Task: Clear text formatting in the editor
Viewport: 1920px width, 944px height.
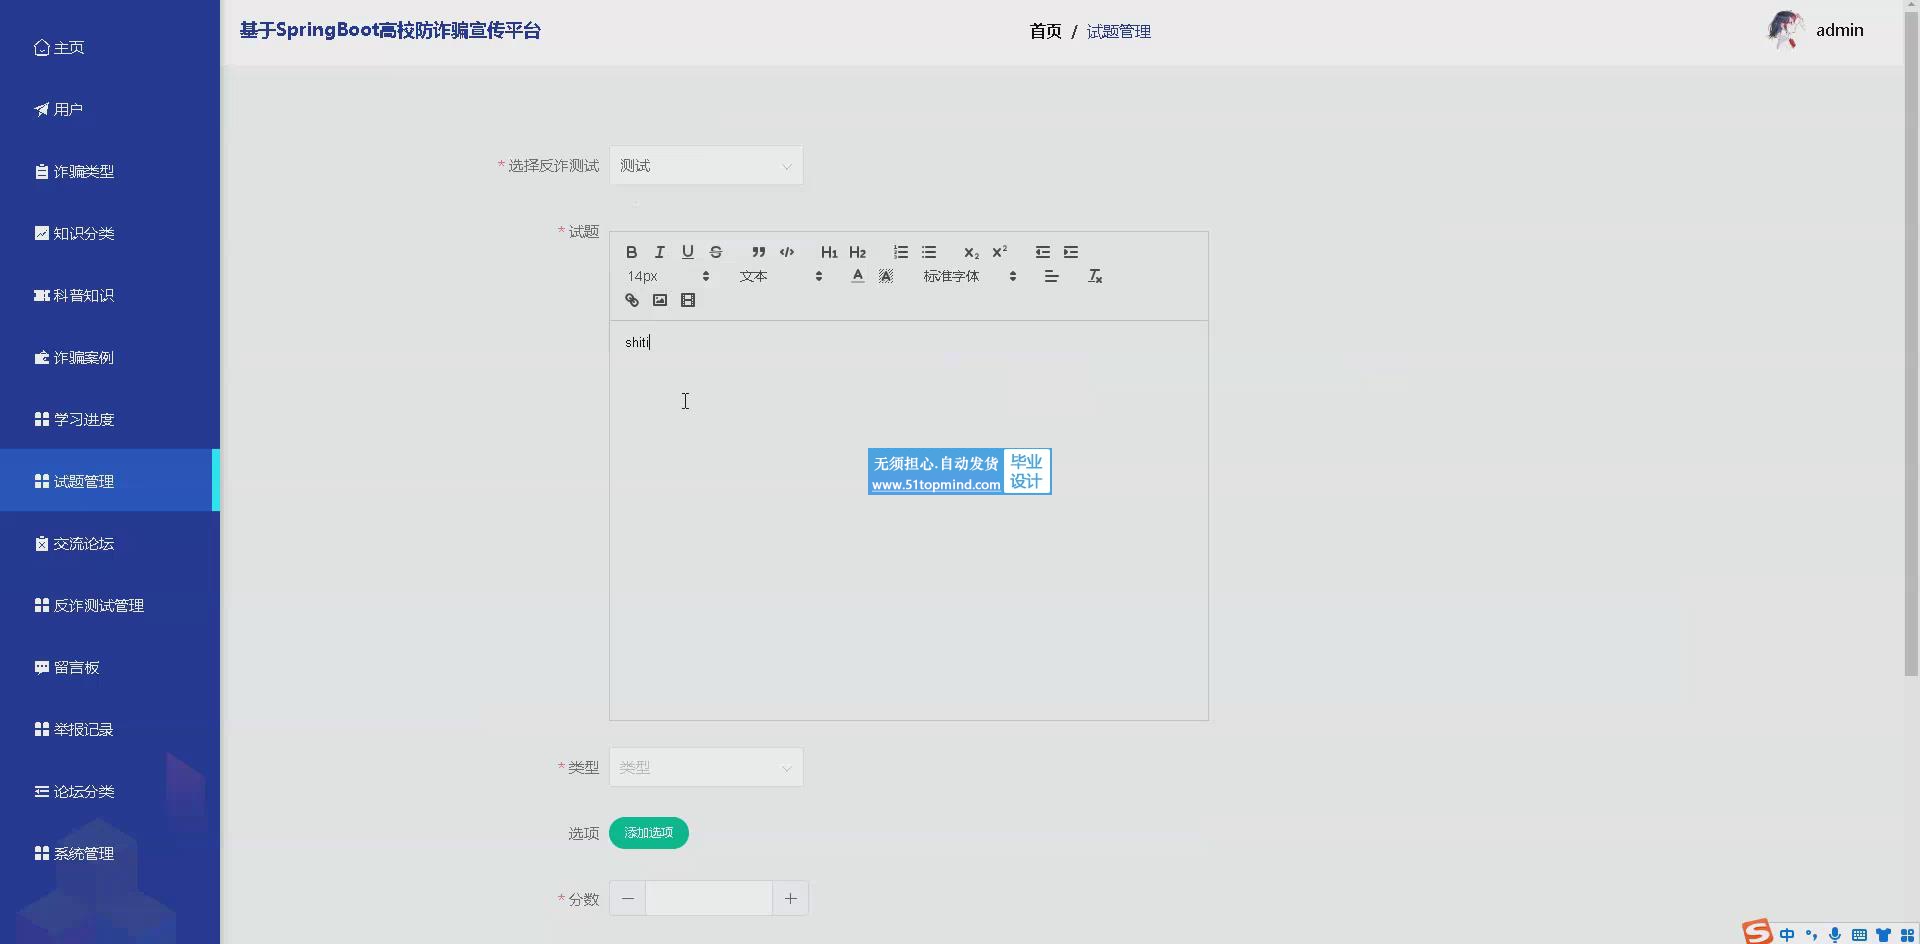Action: tap(1095, 276)
